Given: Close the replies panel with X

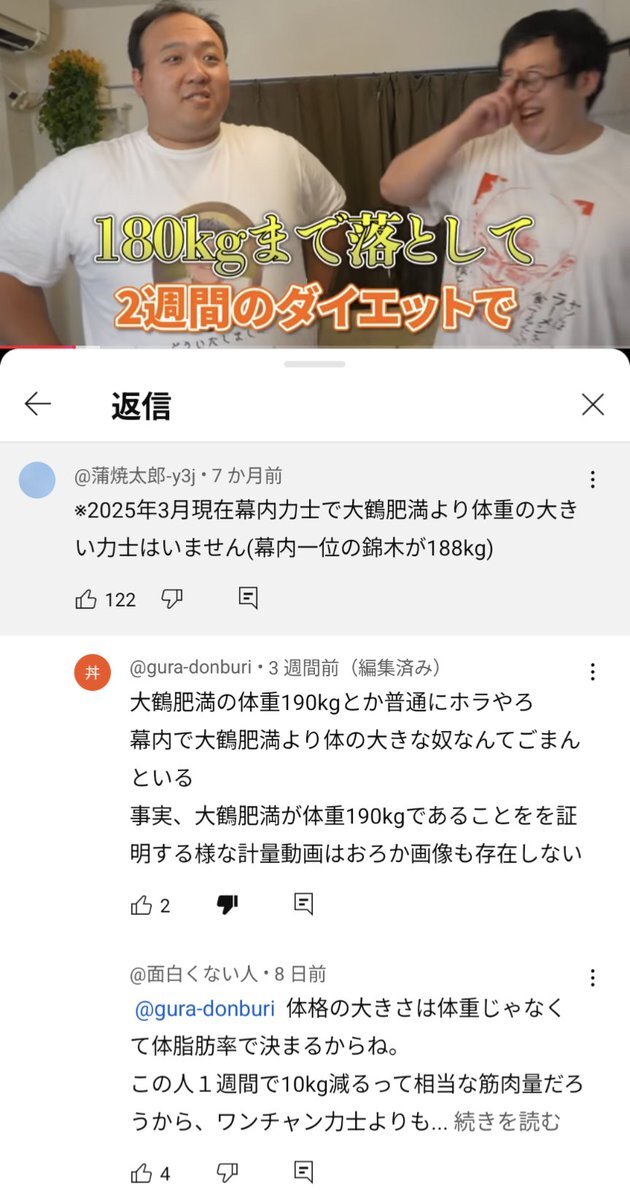Looking at the screenshot, I should click(593, 405).
